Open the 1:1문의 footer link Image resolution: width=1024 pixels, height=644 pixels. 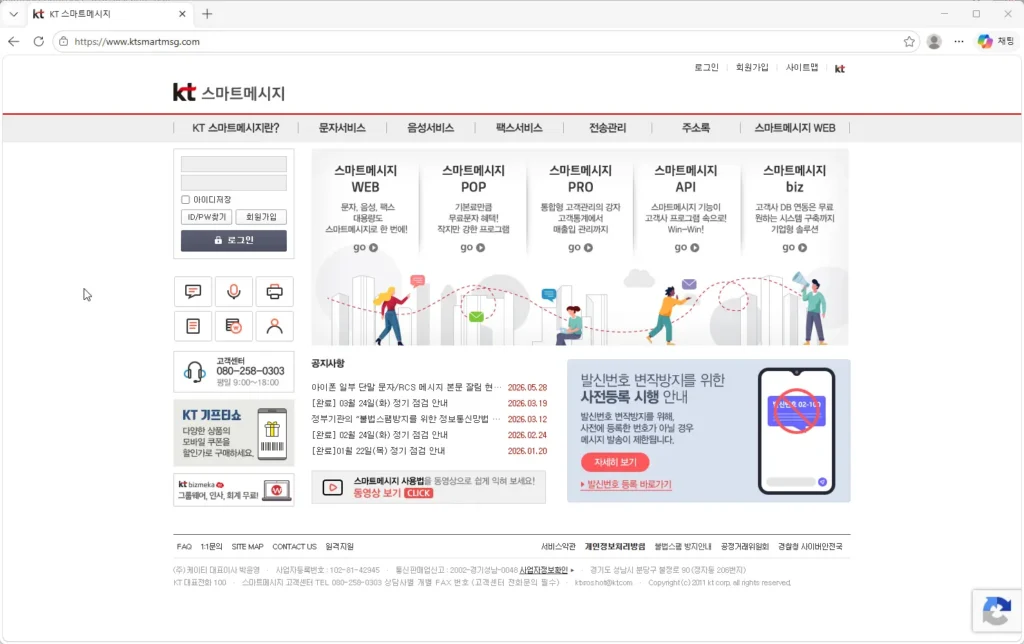(212, 547)
